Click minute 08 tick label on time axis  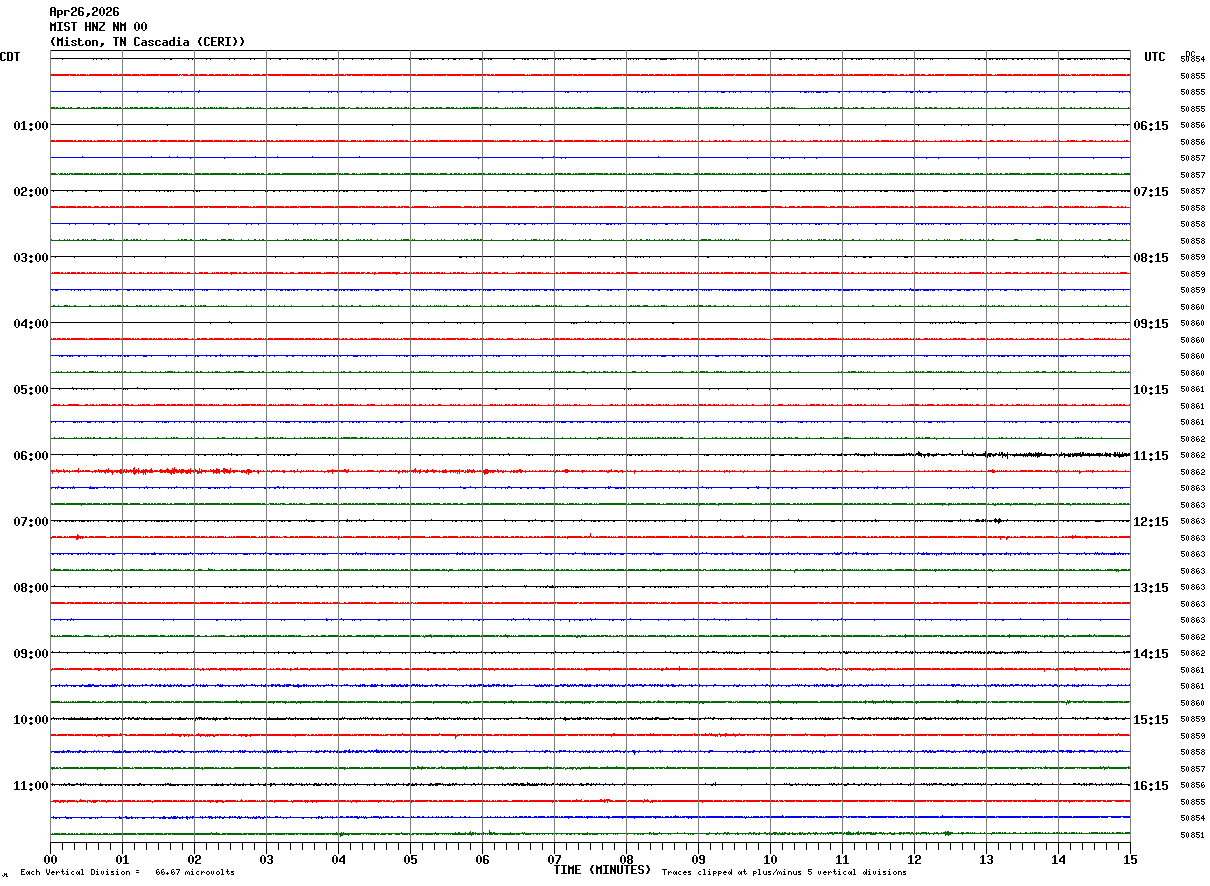click(626, 859)
